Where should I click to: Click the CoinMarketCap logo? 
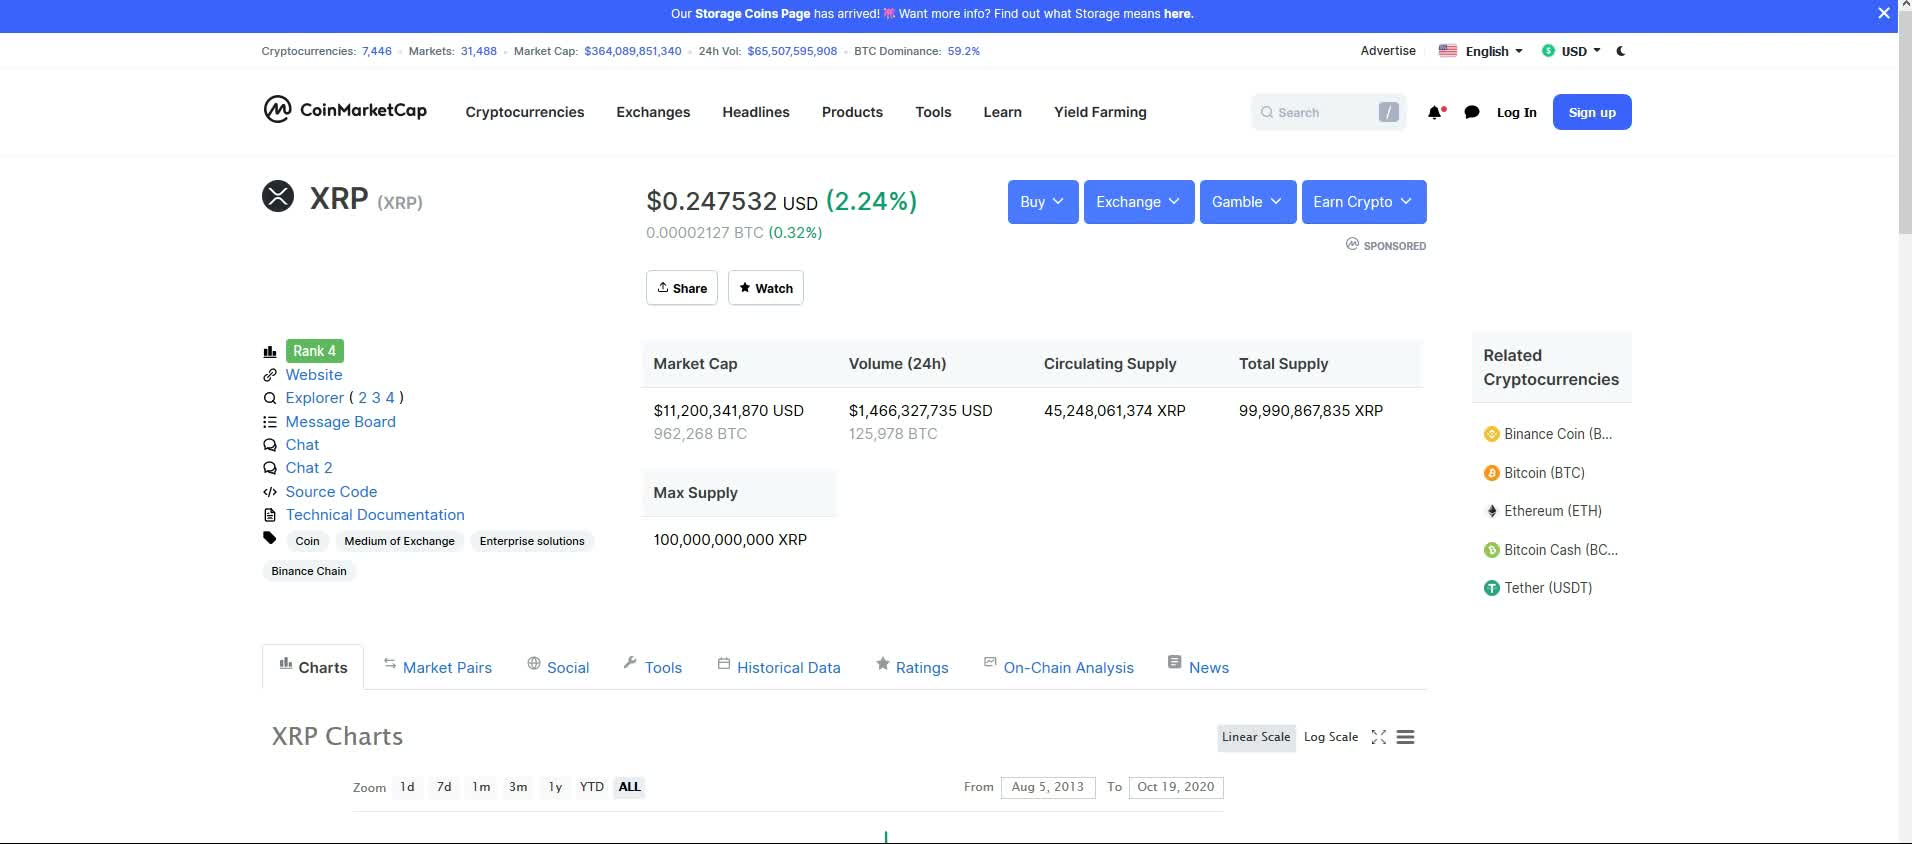point(345,110)
